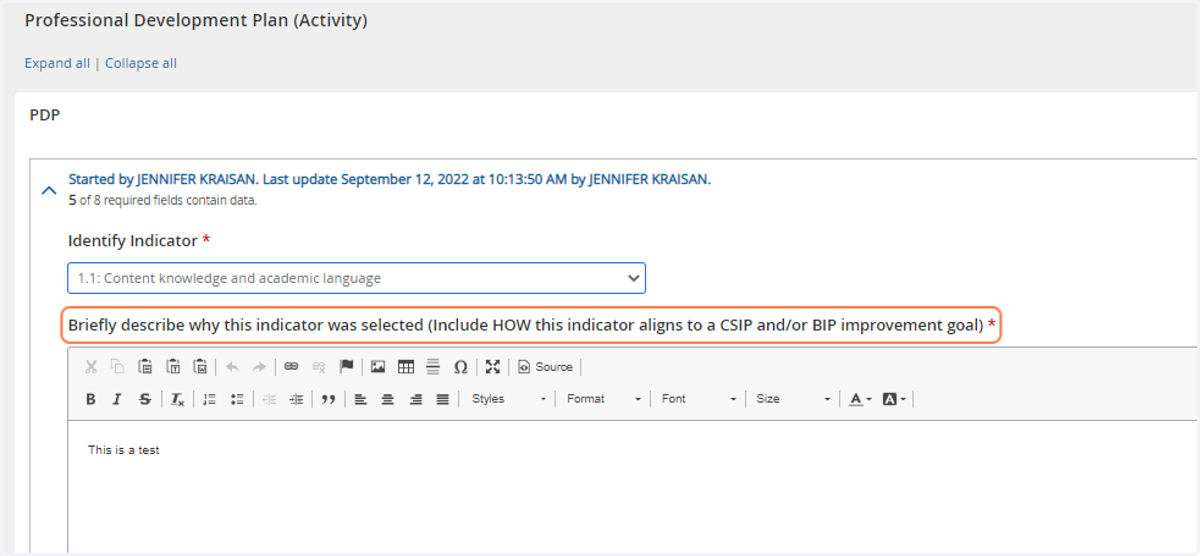Click the Decrease Indent icon
This screenshot has width=1200, height=556.
(269, 399)
